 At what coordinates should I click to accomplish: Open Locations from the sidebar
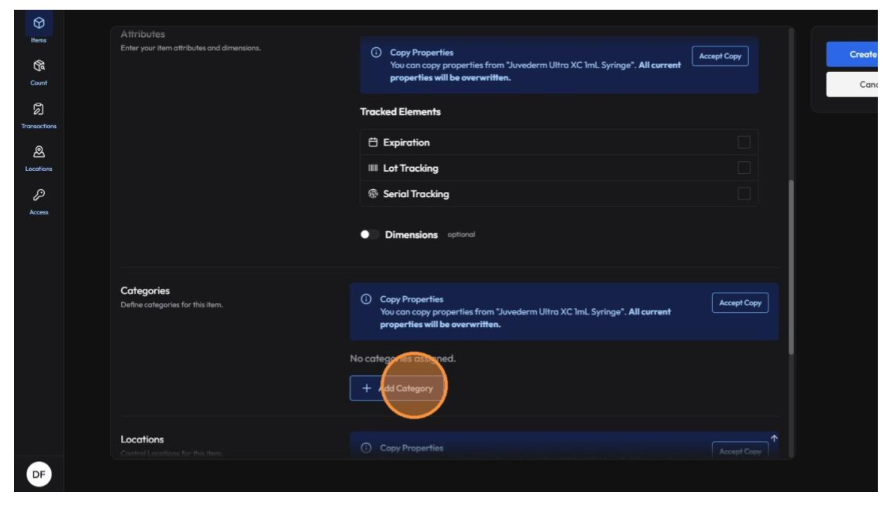click(x=38, y=158)
